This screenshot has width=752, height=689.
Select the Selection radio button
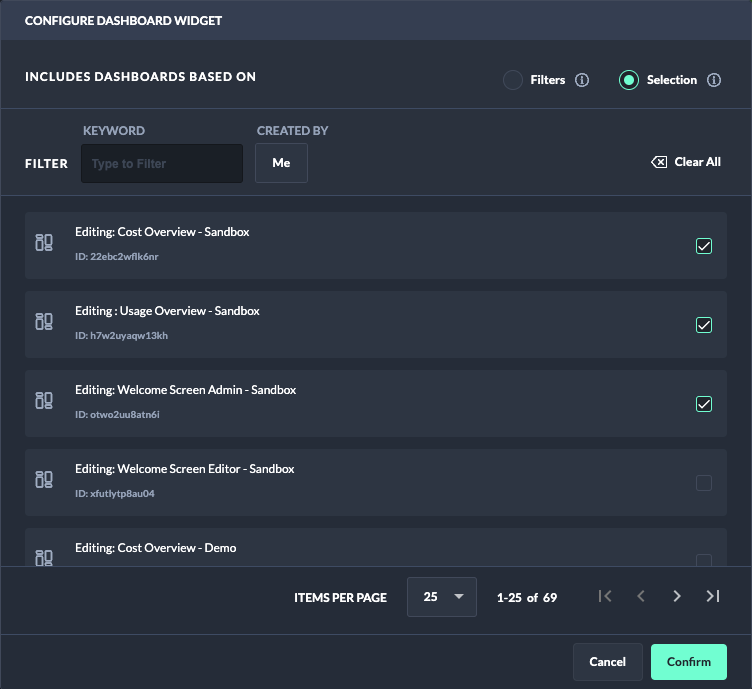tap(629, 80)
